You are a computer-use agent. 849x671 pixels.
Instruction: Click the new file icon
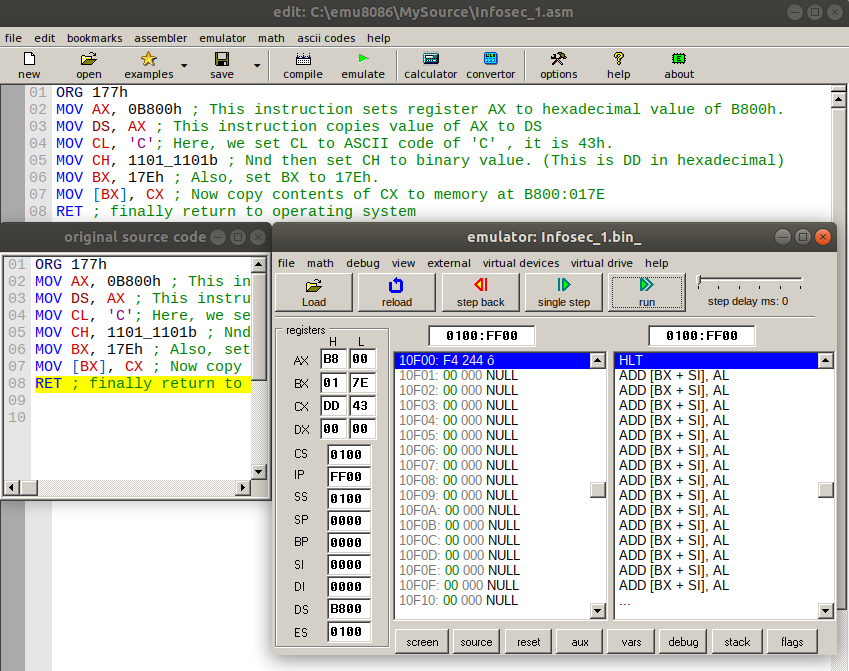29,65
